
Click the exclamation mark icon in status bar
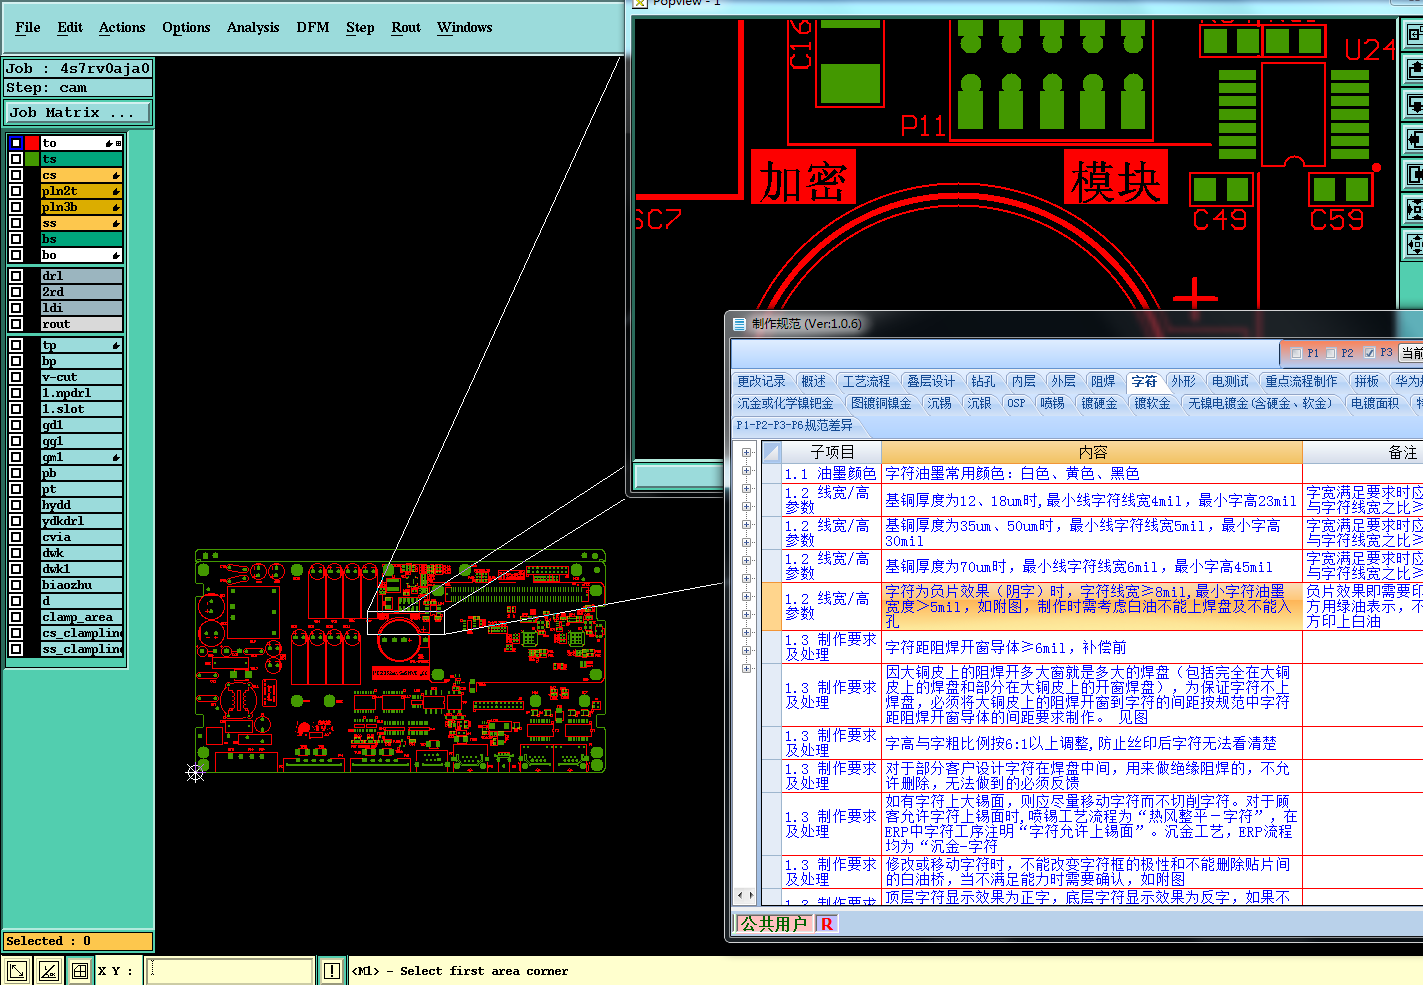coord(332,970)
